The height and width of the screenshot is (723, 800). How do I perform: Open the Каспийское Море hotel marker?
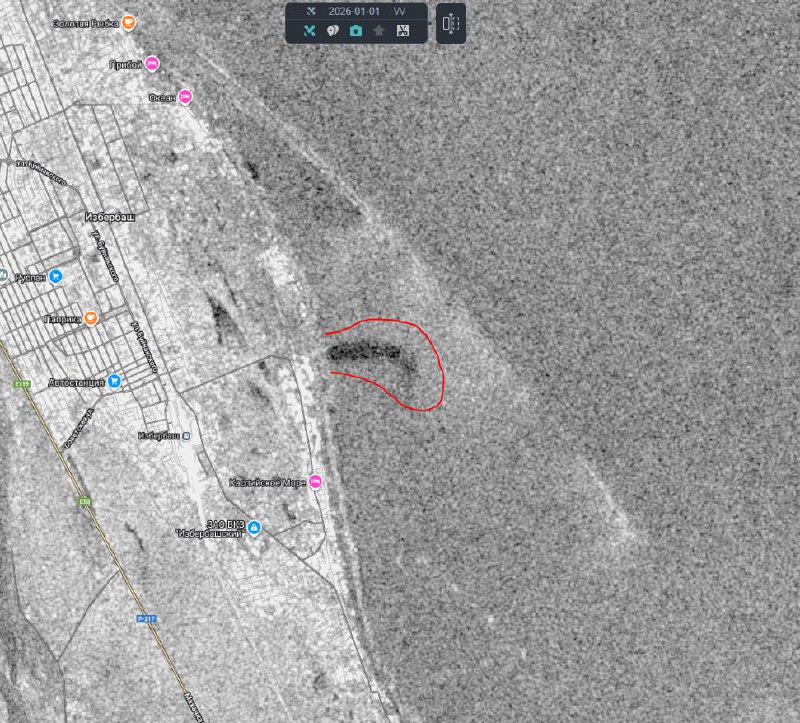click(316, 482)
